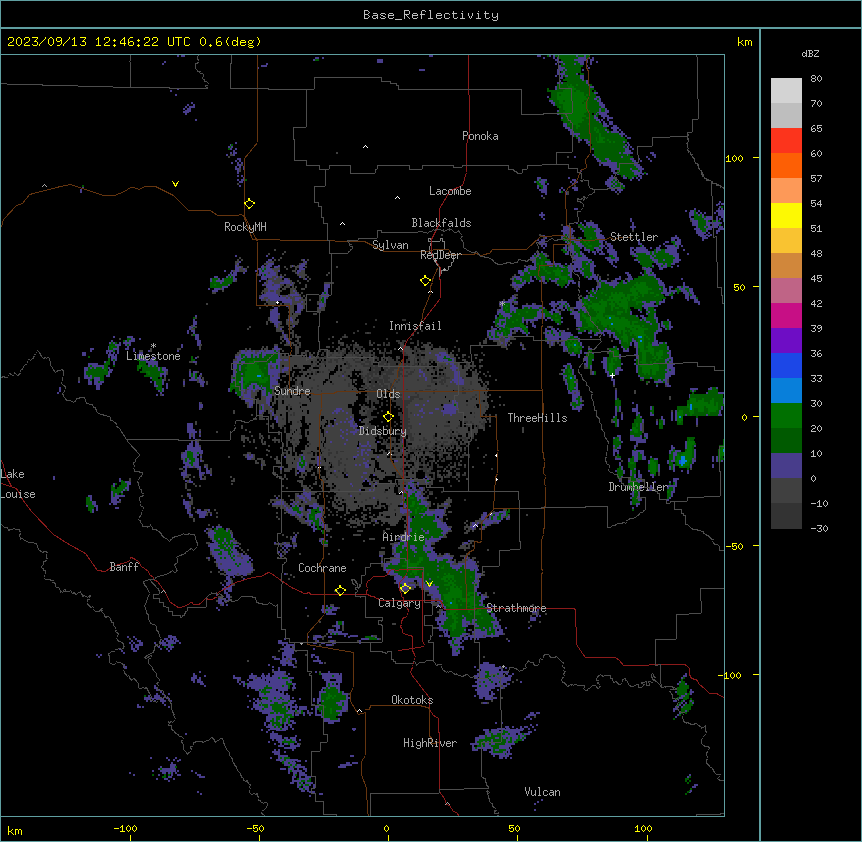Image resolution: width=862 pixels, height=842 pixels.
Task: Select the Olds label
Action: click(388, 394)
